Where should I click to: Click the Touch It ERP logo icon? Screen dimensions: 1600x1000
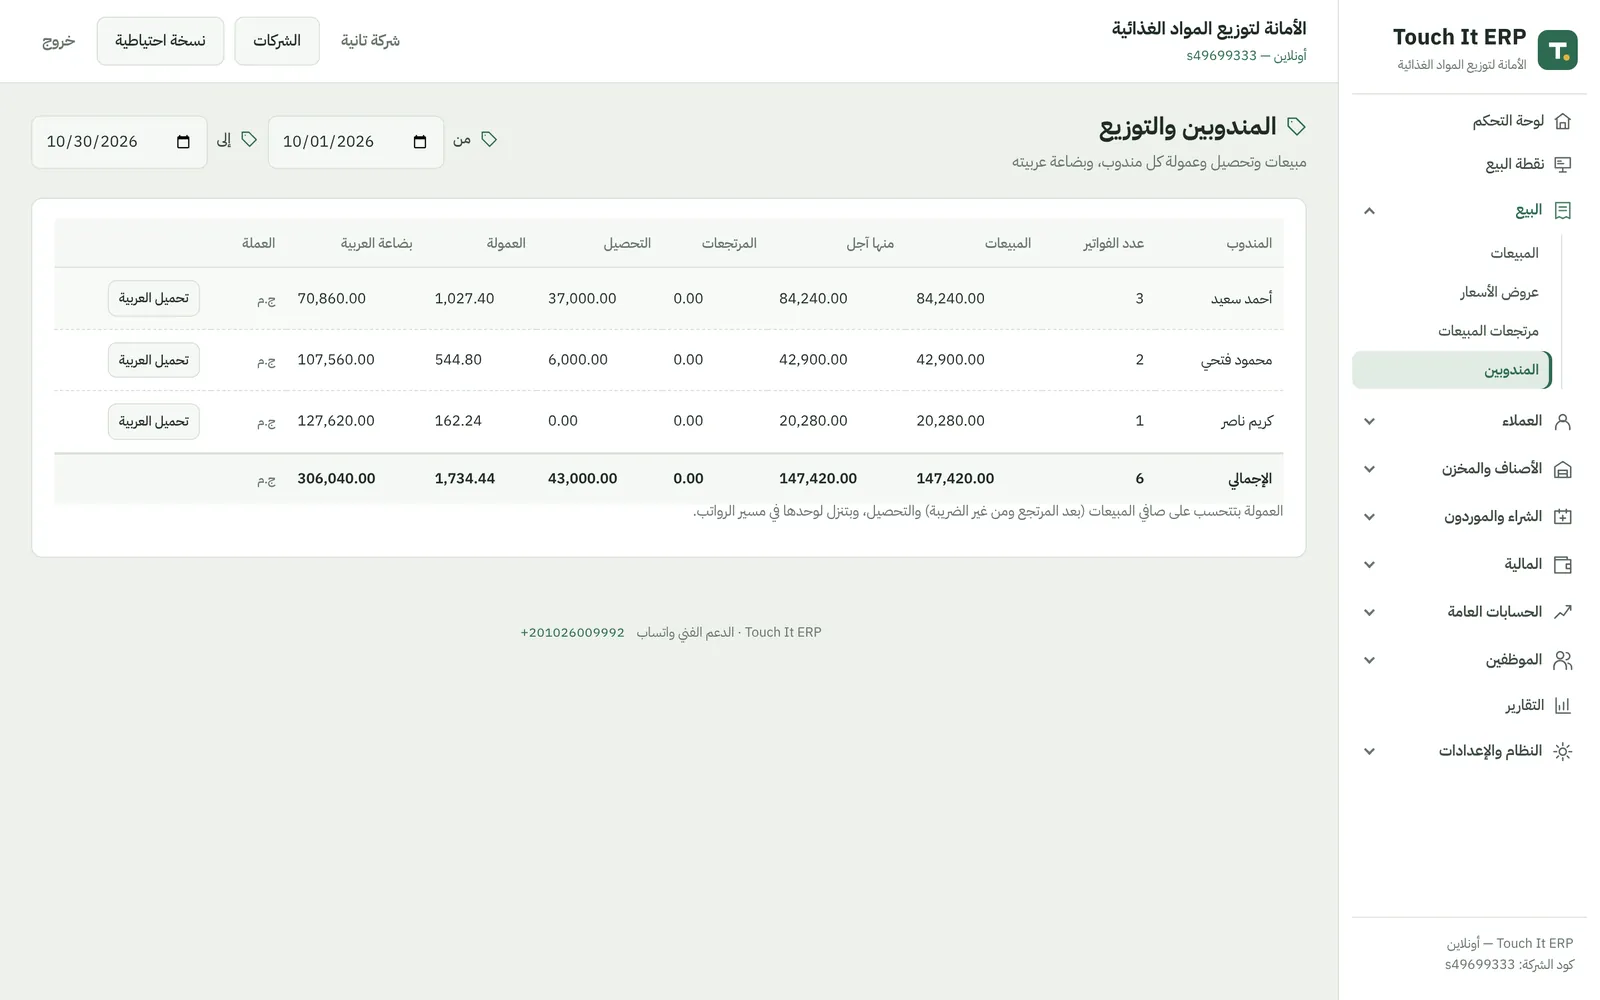(x=1557, y=50)
